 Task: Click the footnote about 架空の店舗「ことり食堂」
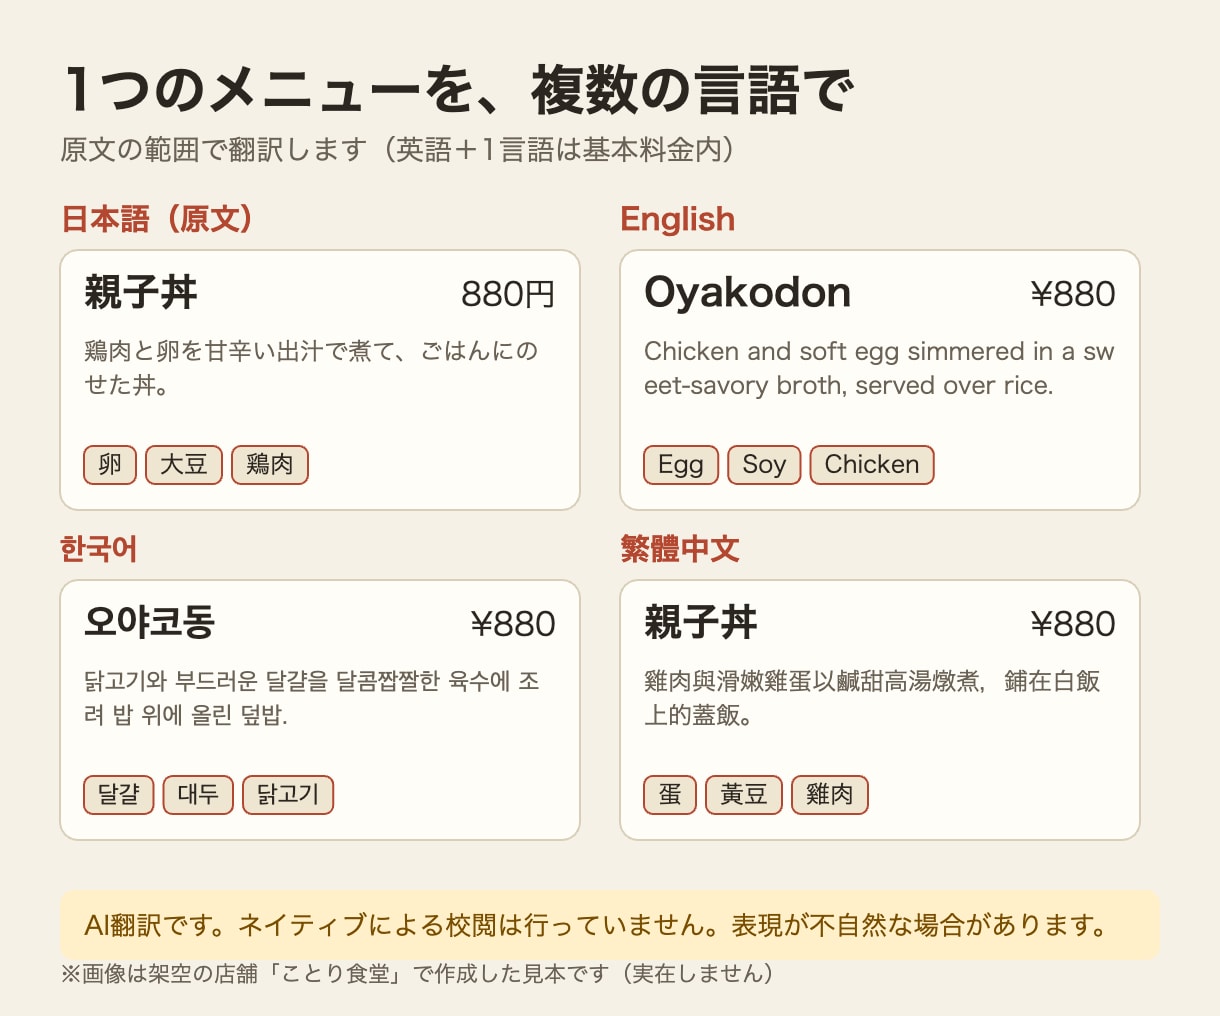[x=417, y=973]
